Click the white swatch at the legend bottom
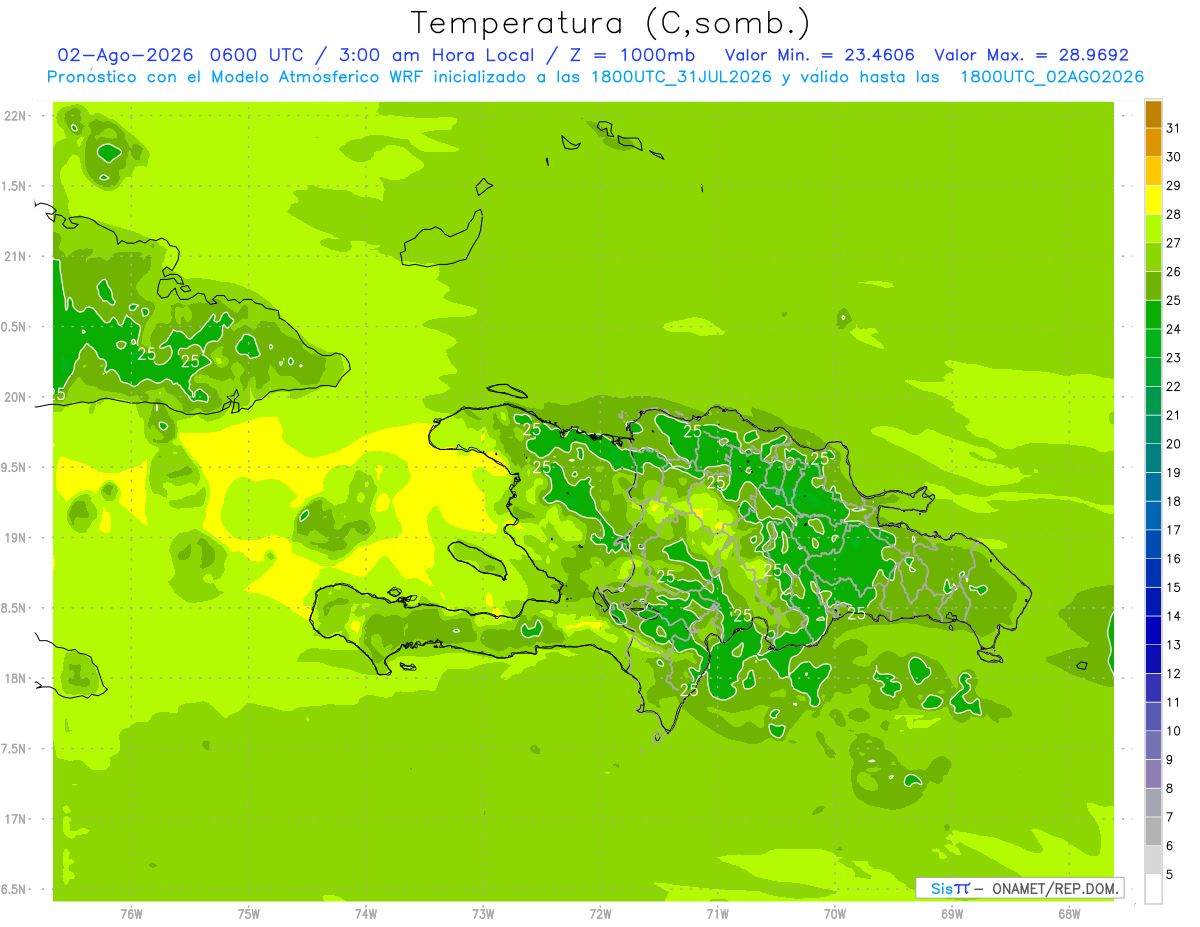Image resolution: width=1200 pixels, height=927 pixels. click(x=1153, y=889)
